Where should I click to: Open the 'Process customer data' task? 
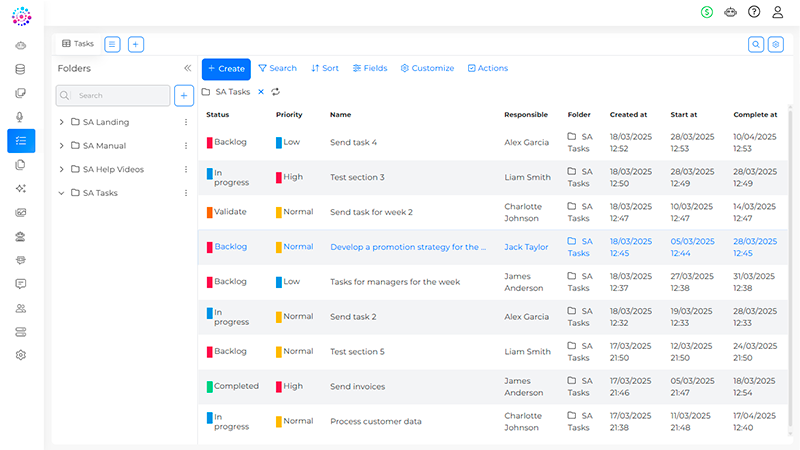[x=376, y=421]
